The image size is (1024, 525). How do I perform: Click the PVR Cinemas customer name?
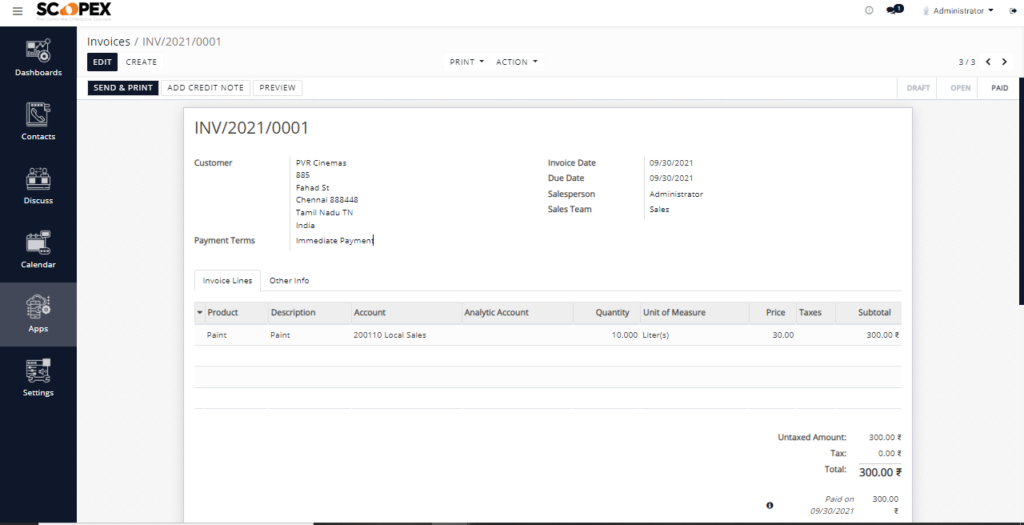point(321,163)
